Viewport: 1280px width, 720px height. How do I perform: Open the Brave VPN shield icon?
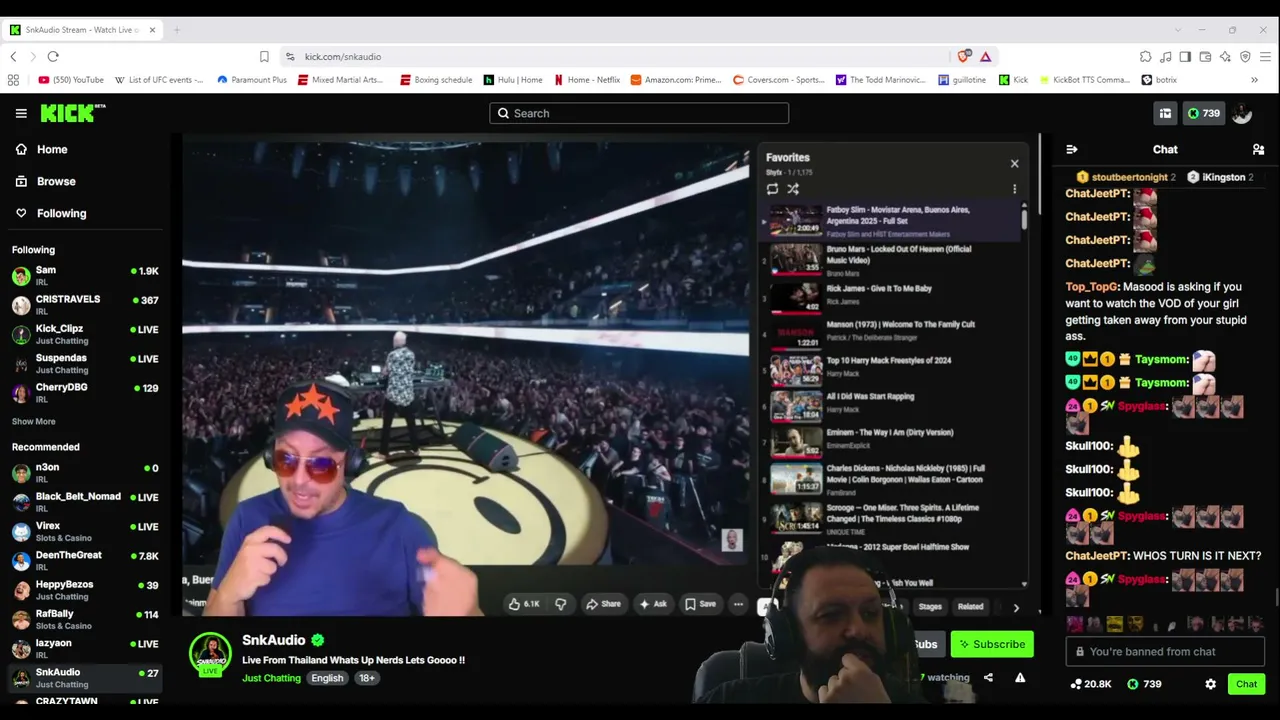pos(1245,57)
